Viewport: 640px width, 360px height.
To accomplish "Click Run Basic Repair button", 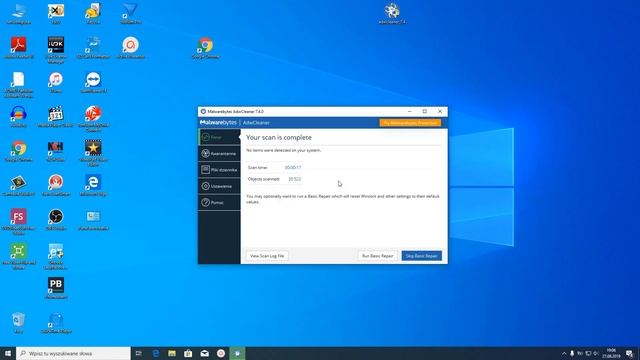I will (378, 256).
